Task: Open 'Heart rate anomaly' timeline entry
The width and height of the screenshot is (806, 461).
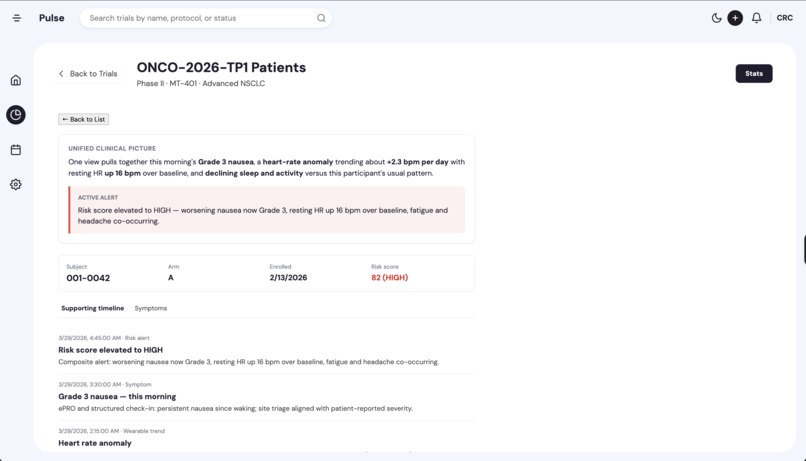Action: click(95, 443)
